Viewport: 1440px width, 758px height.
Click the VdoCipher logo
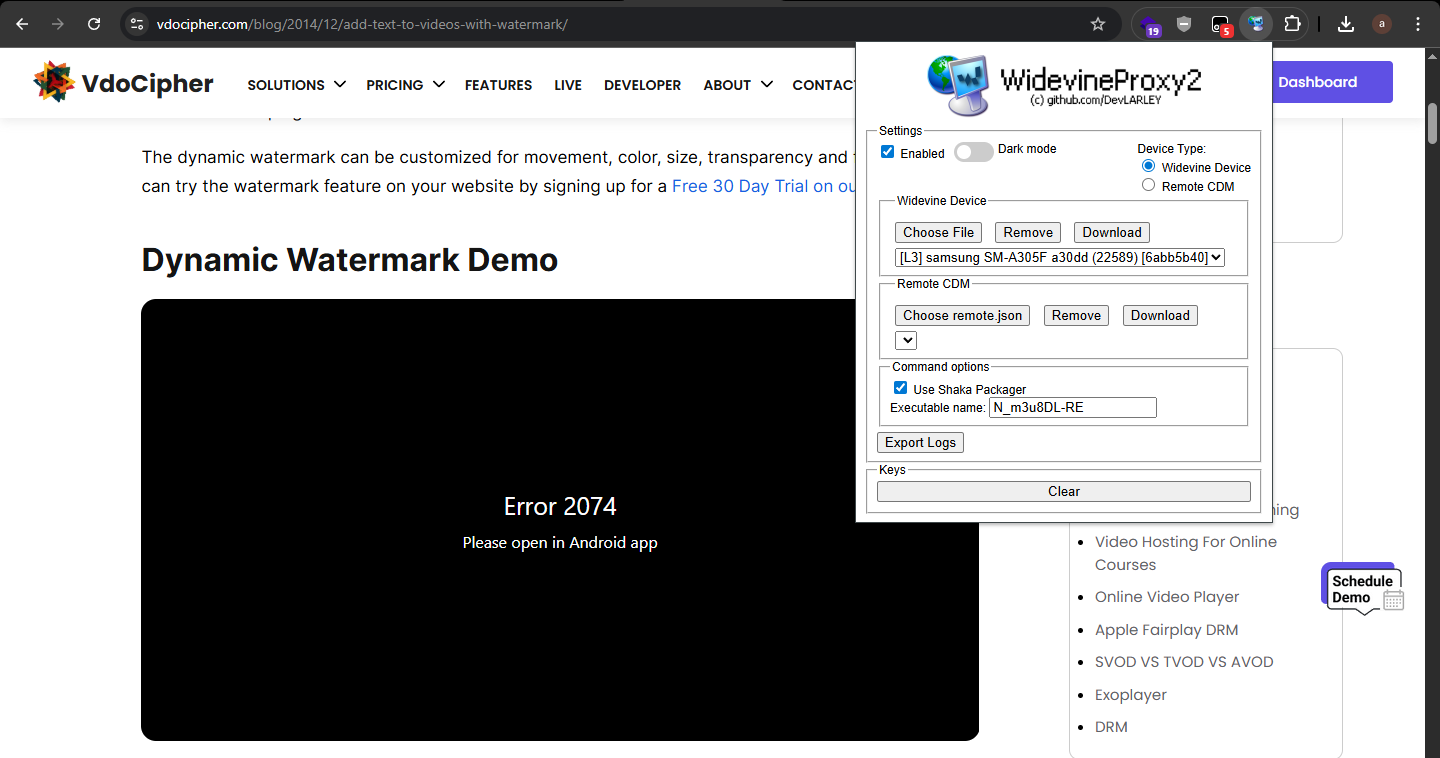[x=123, y=83]
